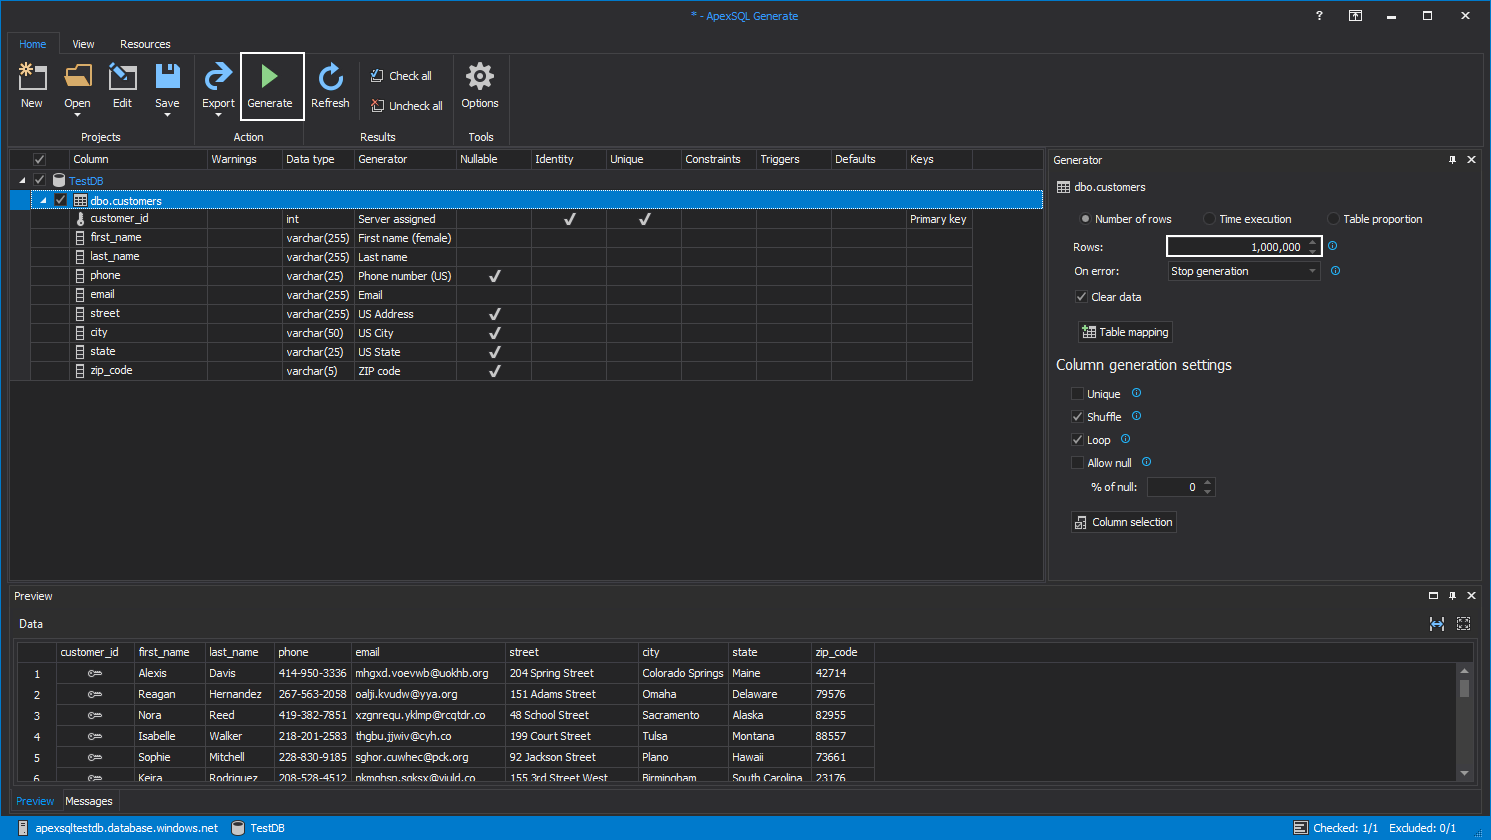
Task: Increase % of null using the spinner
Action: (x=1208, y=482)
